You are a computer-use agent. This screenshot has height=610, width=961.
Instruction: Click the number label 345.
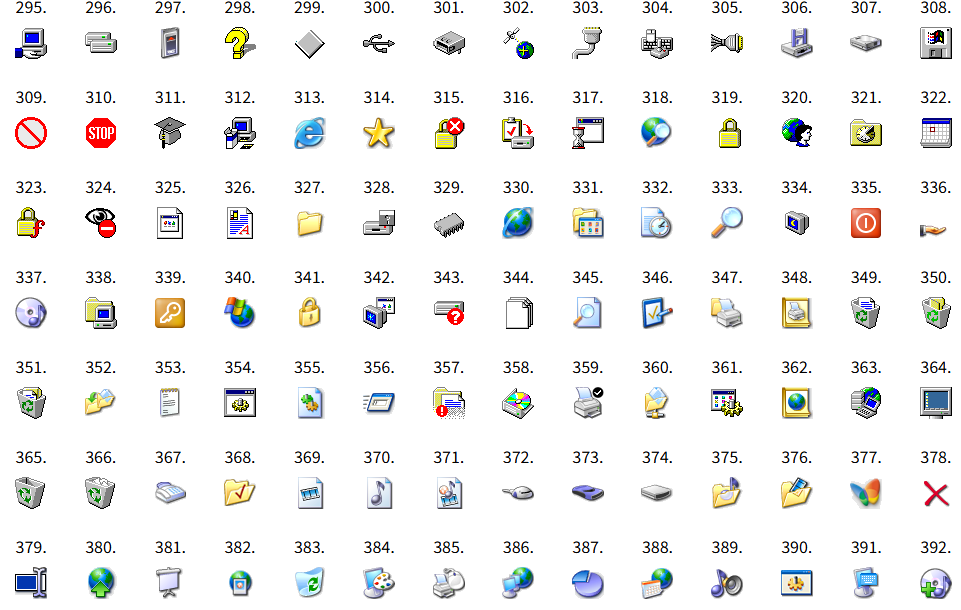tap(588, 278)
